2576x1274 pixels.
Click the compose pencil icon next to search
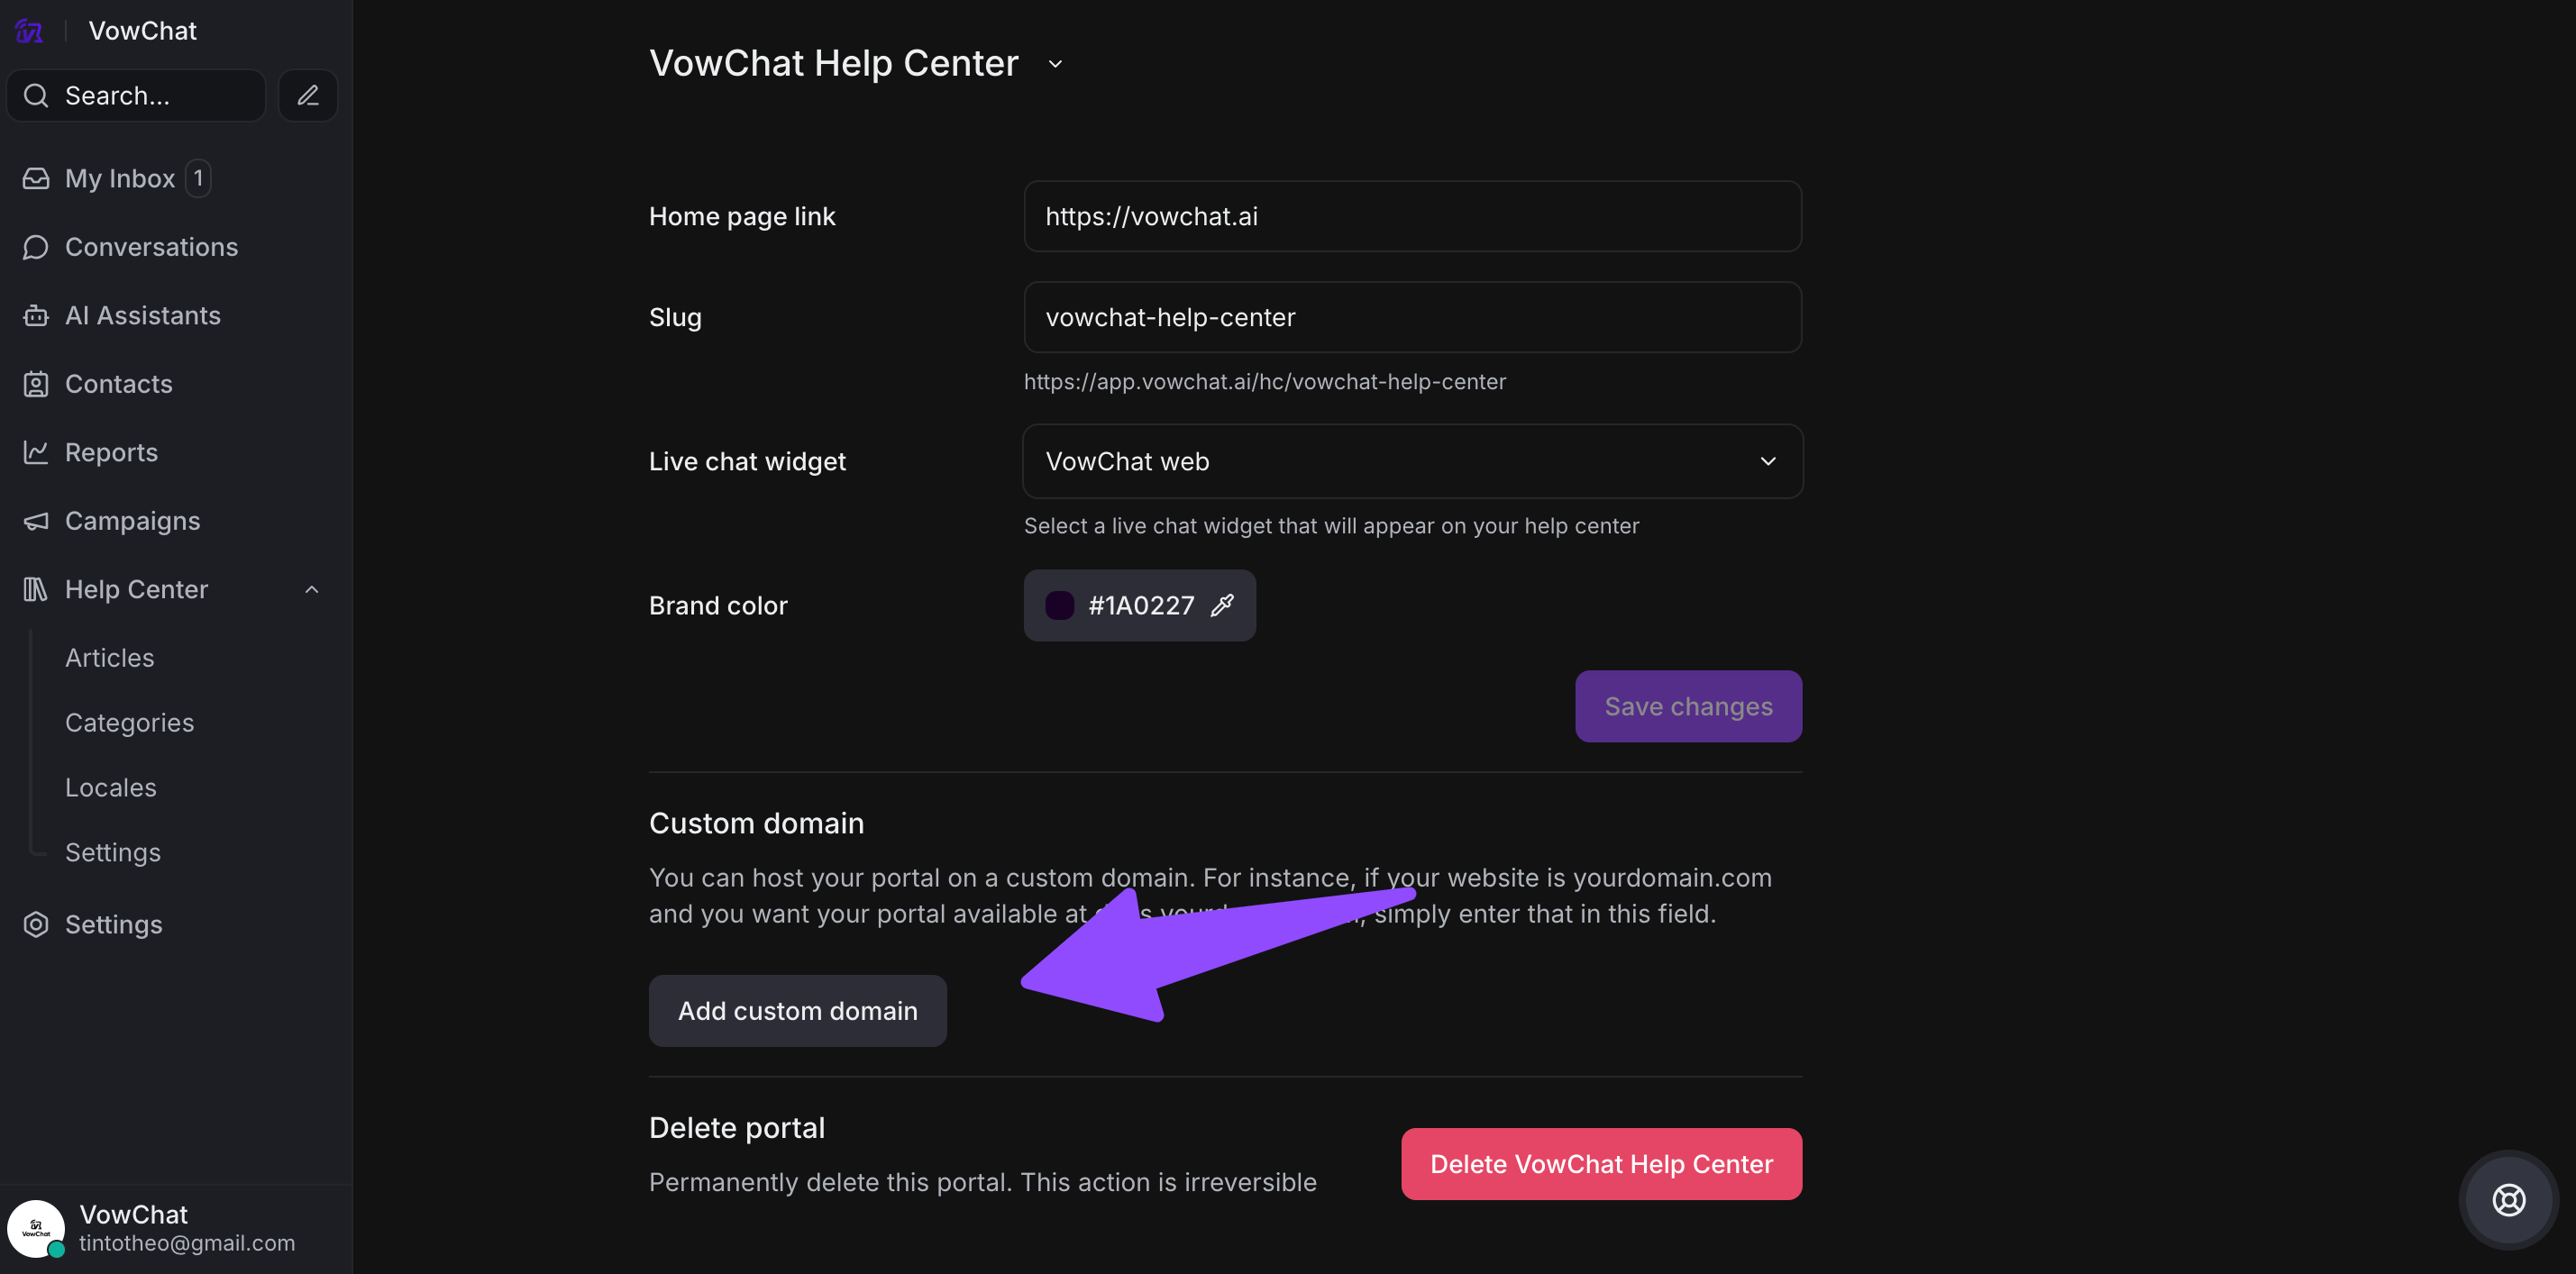pyautogui.click(x=308, y=96)
